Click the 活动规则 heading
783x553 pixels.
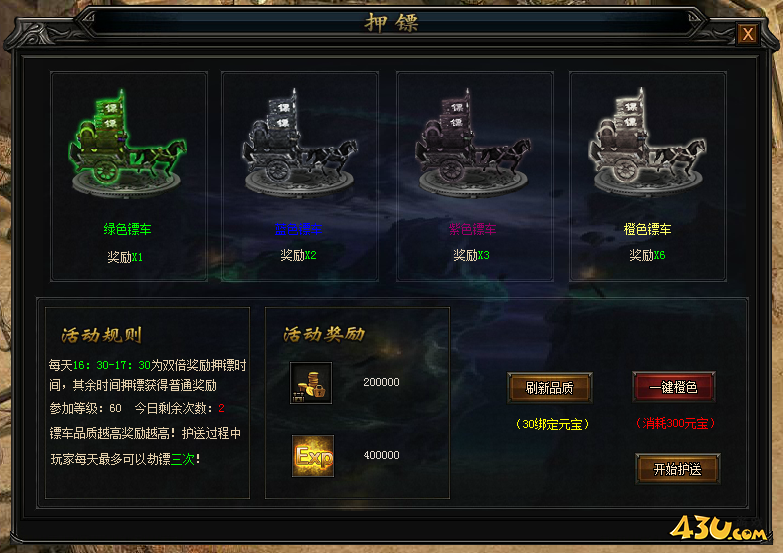(x=102, y=335)
